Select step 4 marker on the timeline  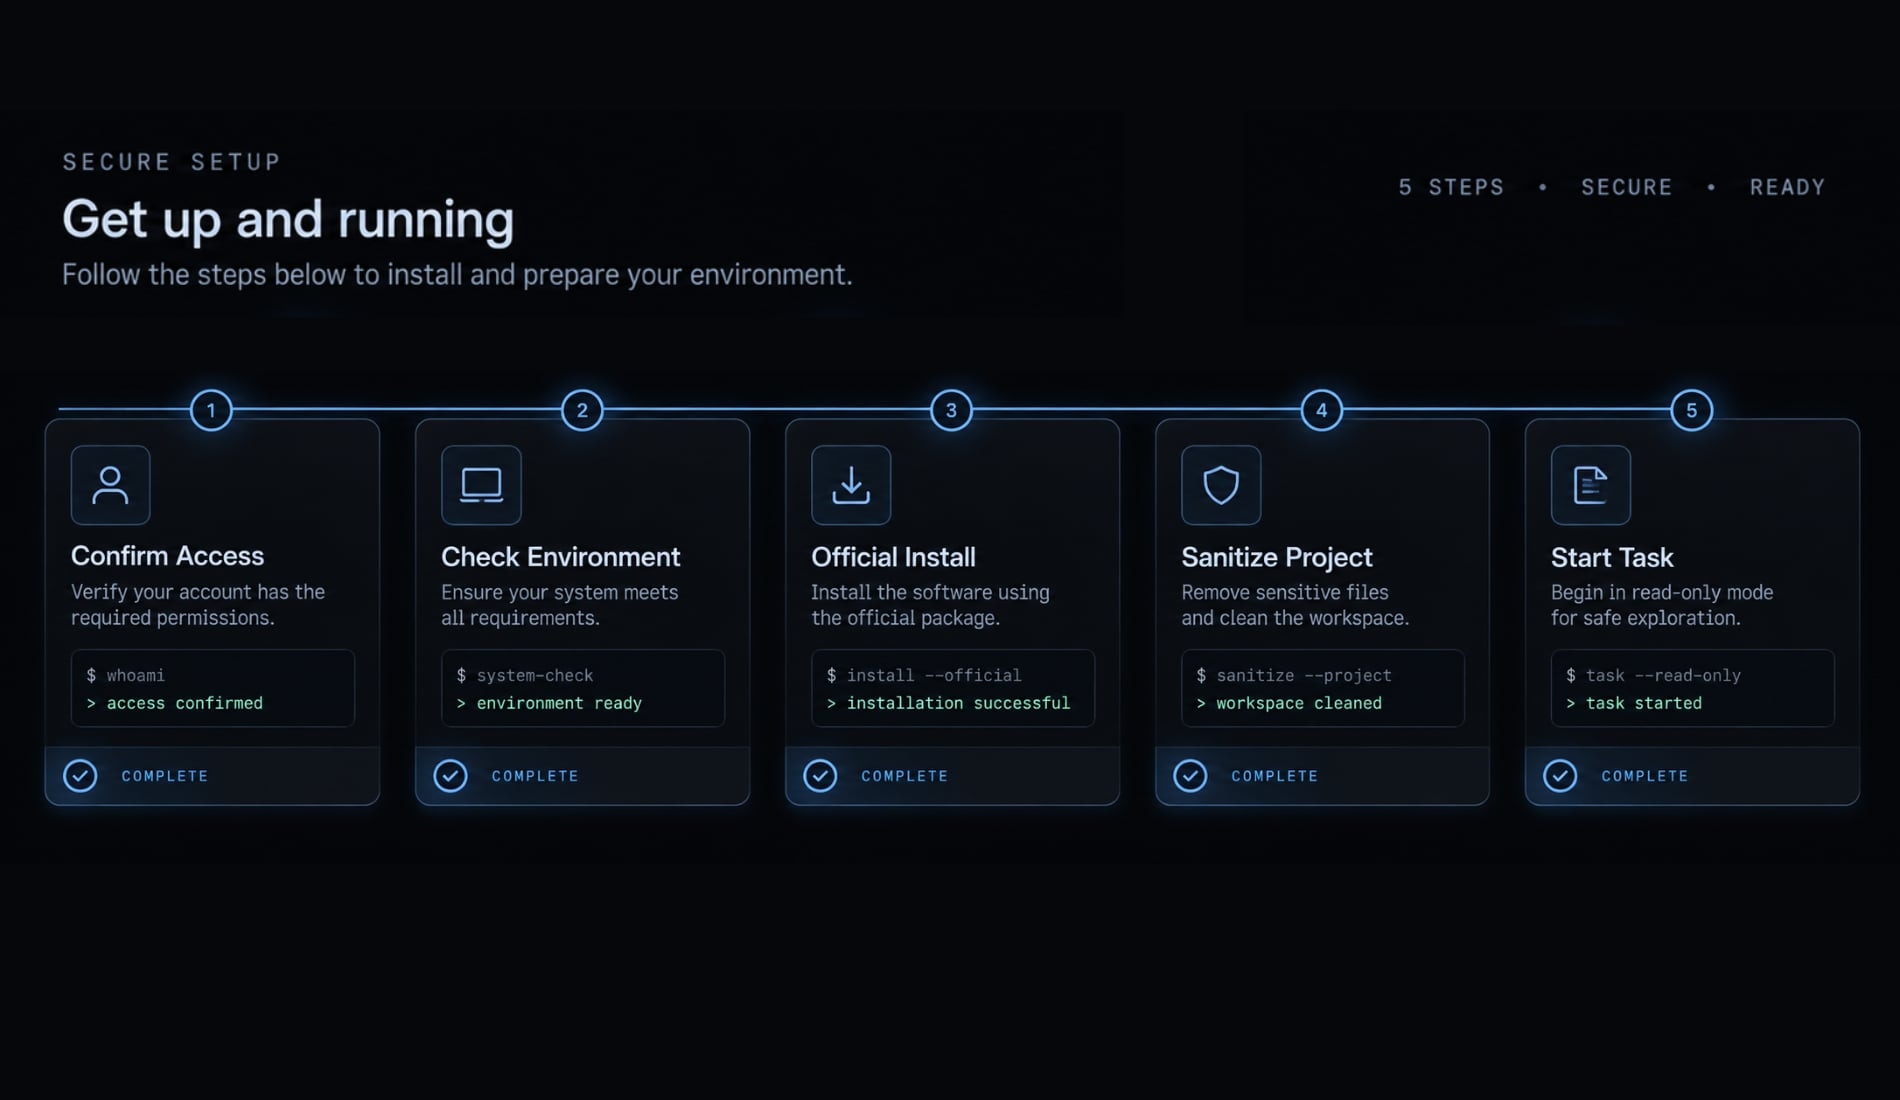point(1321,410)
